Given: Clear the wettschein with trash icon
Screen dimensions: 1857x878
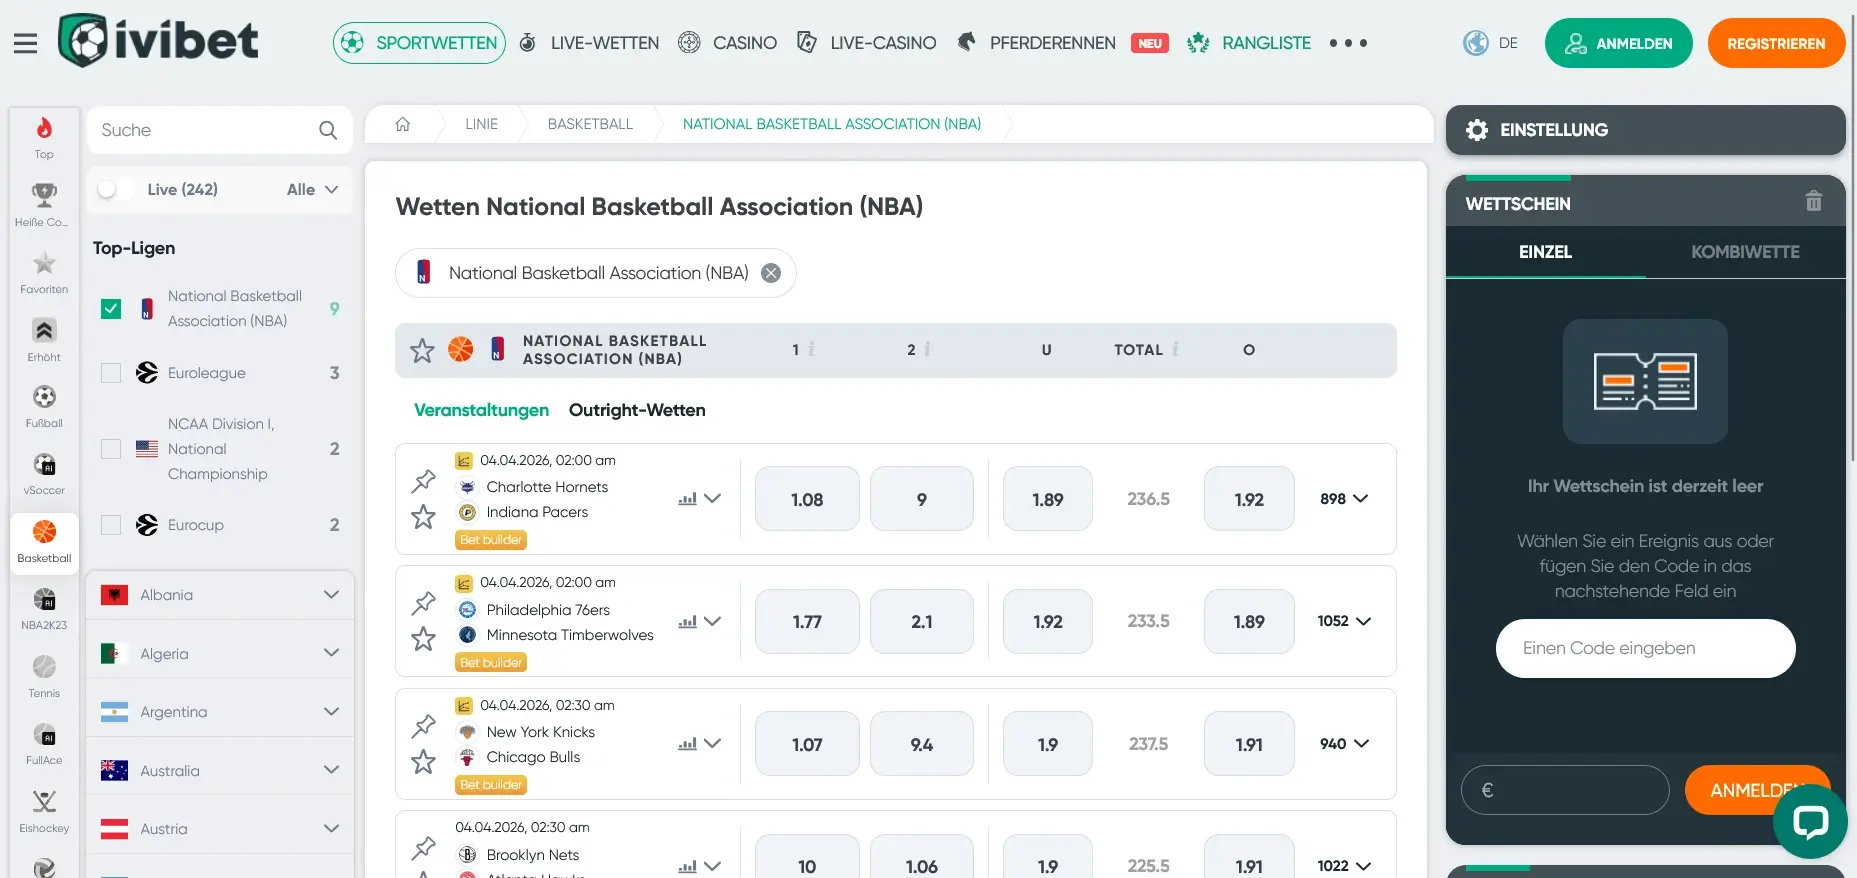Looking at the screenshot, I should [x=1813, y=201].
